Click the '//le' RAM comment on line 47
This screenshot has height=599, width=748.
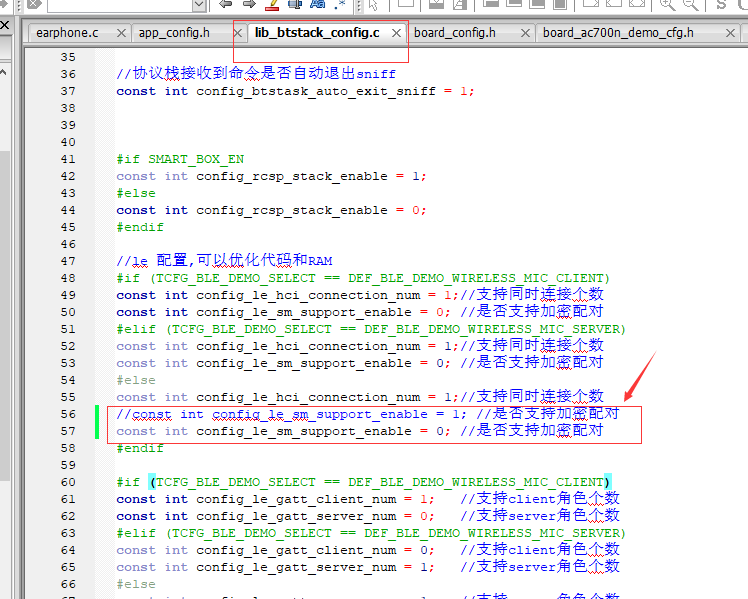coord(224,261)
